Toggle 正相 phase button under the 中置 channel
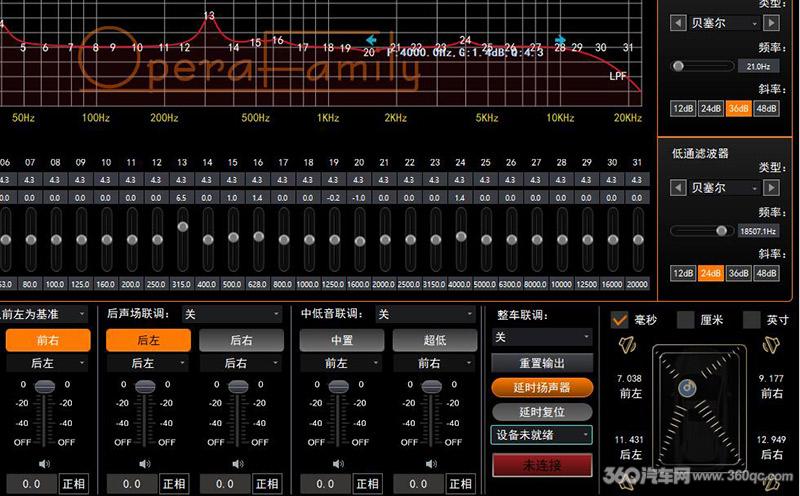The height and width of the screenshot is (496, 800). (x=367, y=484)
